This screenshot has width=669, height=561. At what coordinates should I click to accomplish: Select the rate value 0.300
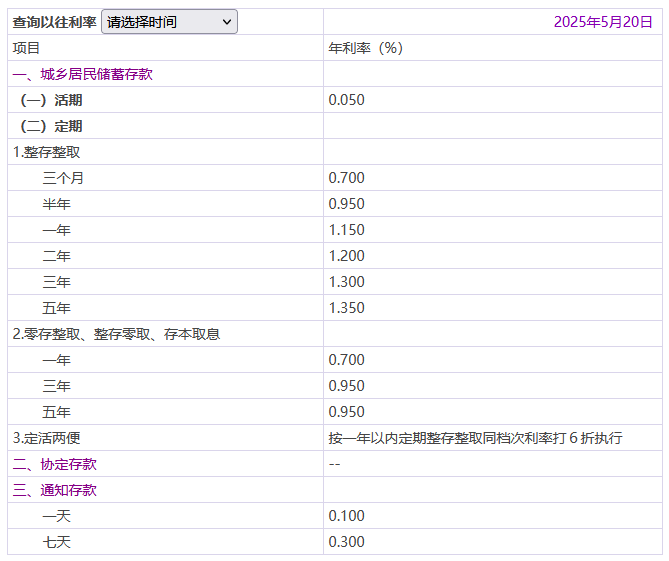[346, 542]
